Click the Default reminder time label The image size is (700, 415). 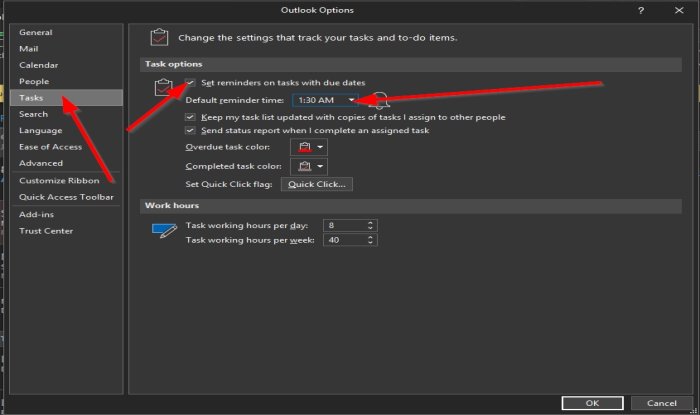(234, 100)
